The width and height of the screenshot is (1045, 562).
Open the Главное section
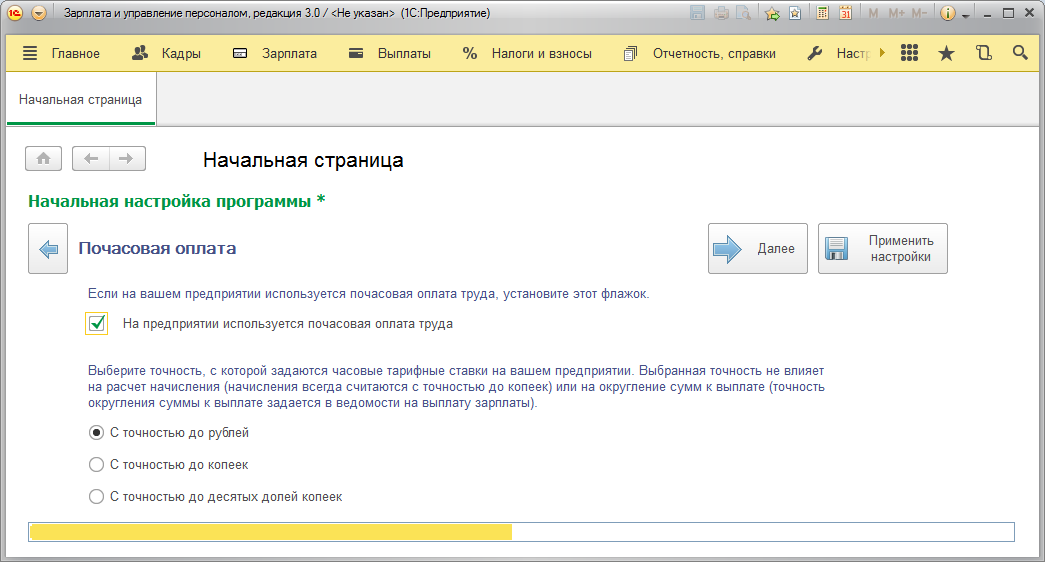(x=76, y=53)
